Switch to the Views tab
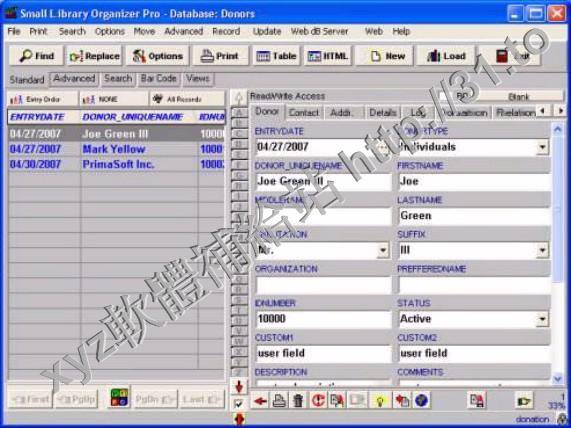 197,79
